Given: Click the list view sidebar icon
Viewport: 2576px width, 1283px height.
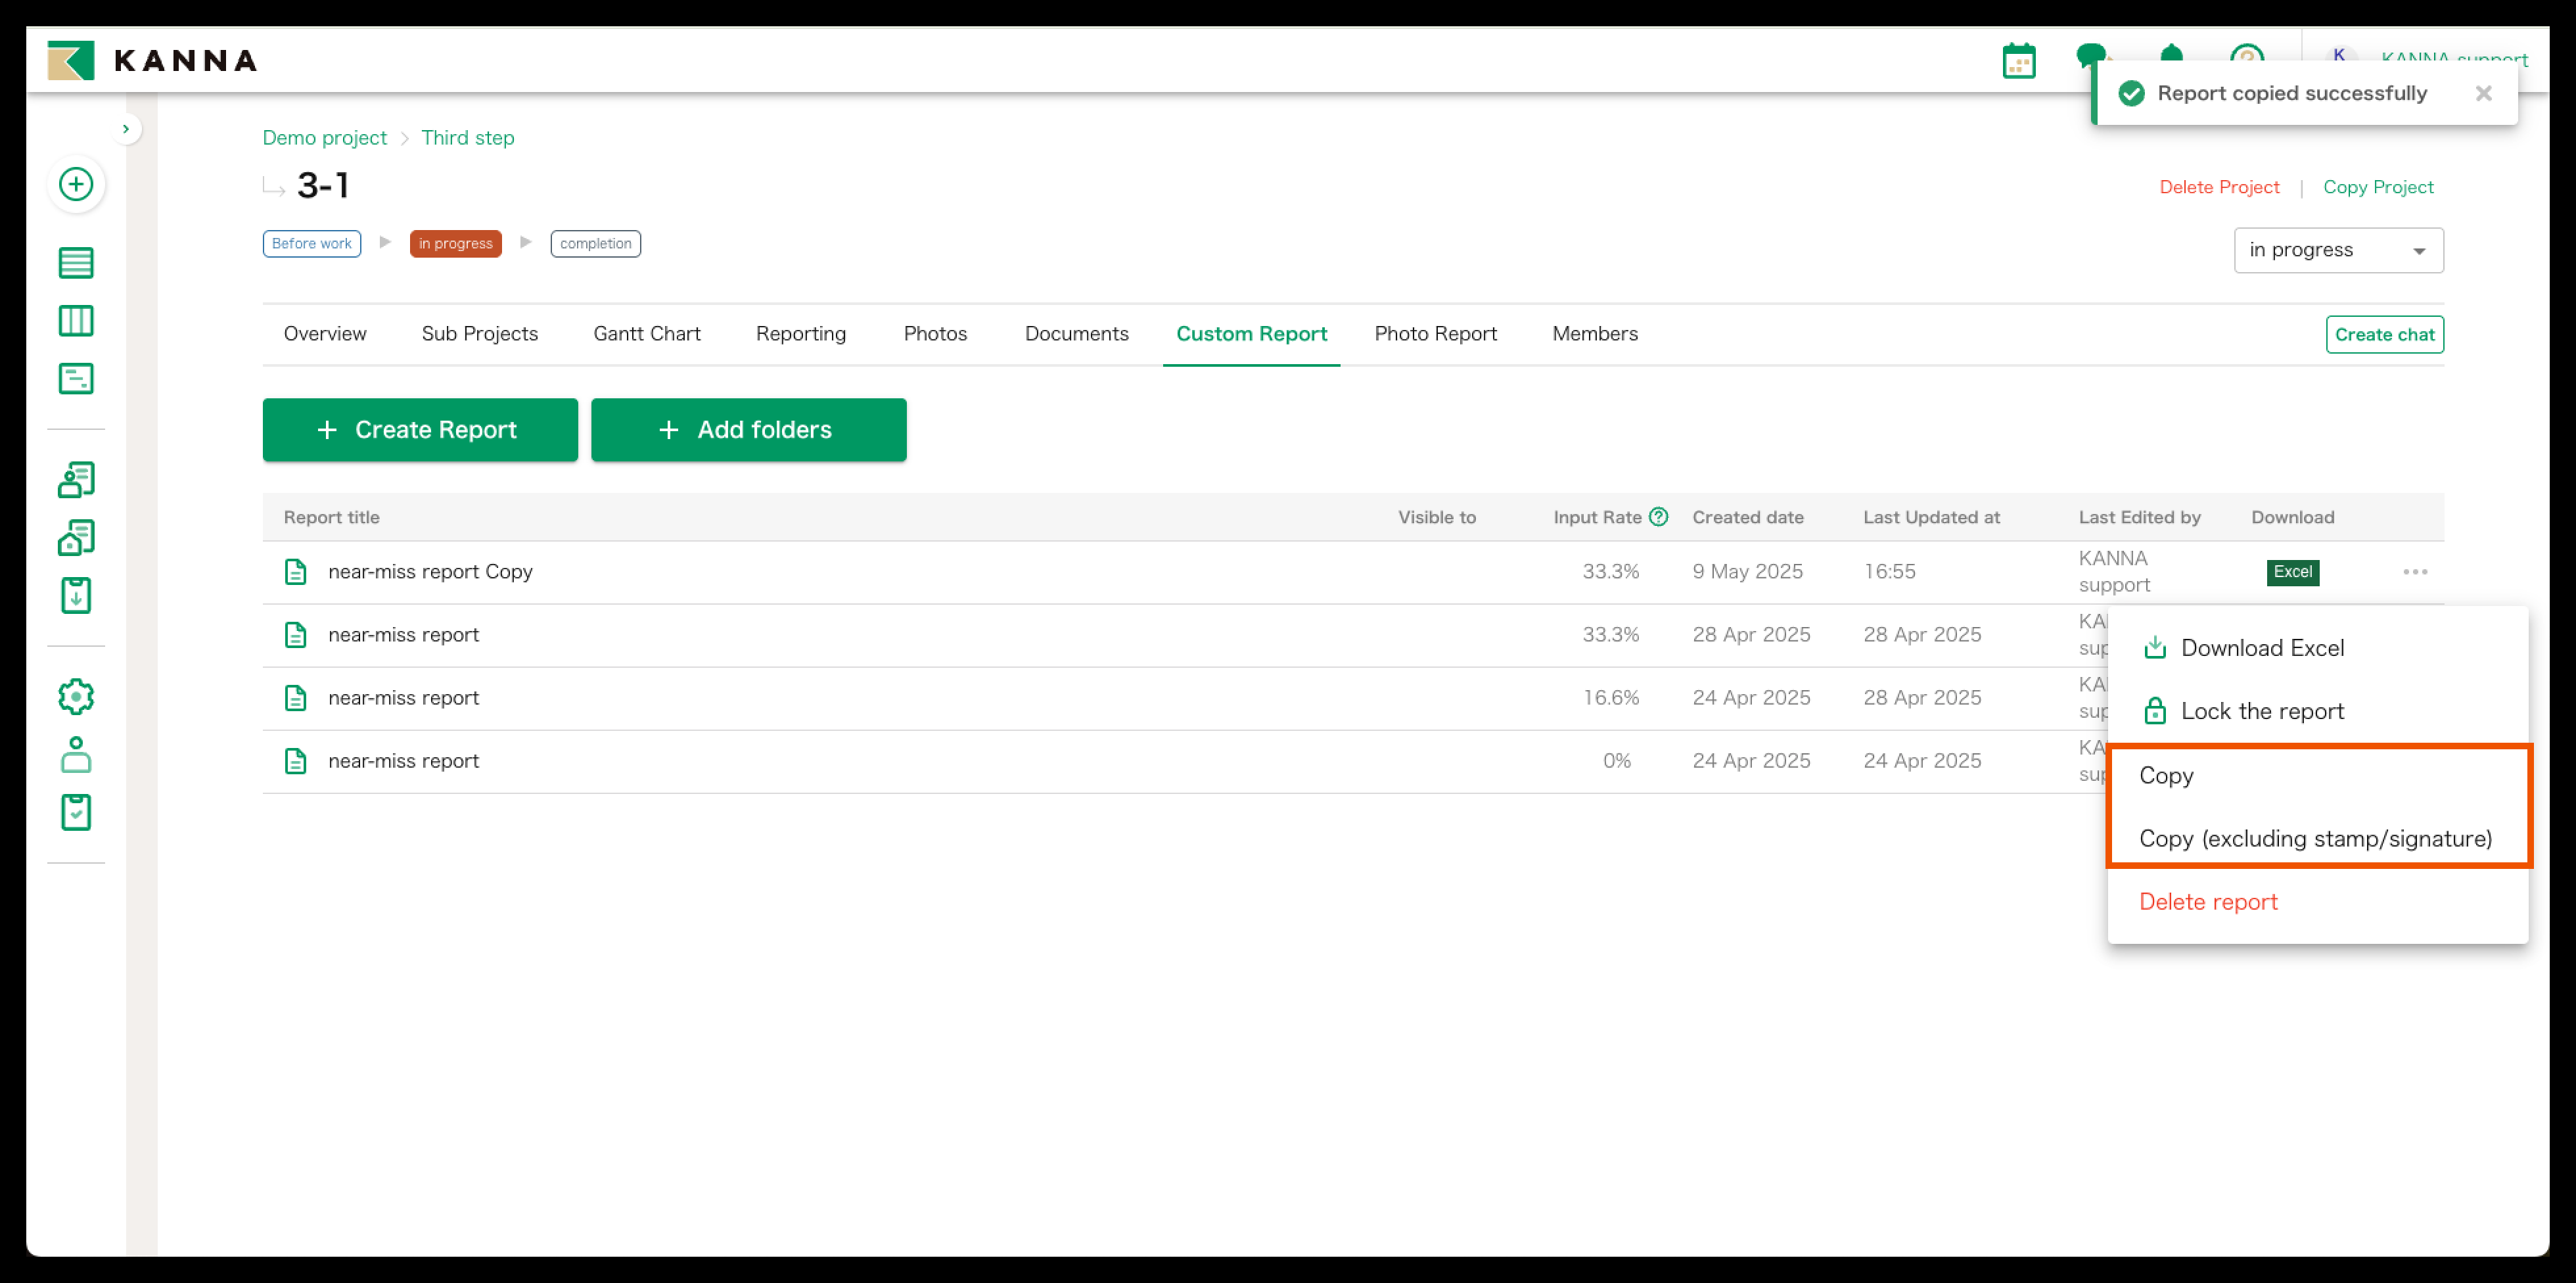Looking at the screenshot, I should coord(76,263).
